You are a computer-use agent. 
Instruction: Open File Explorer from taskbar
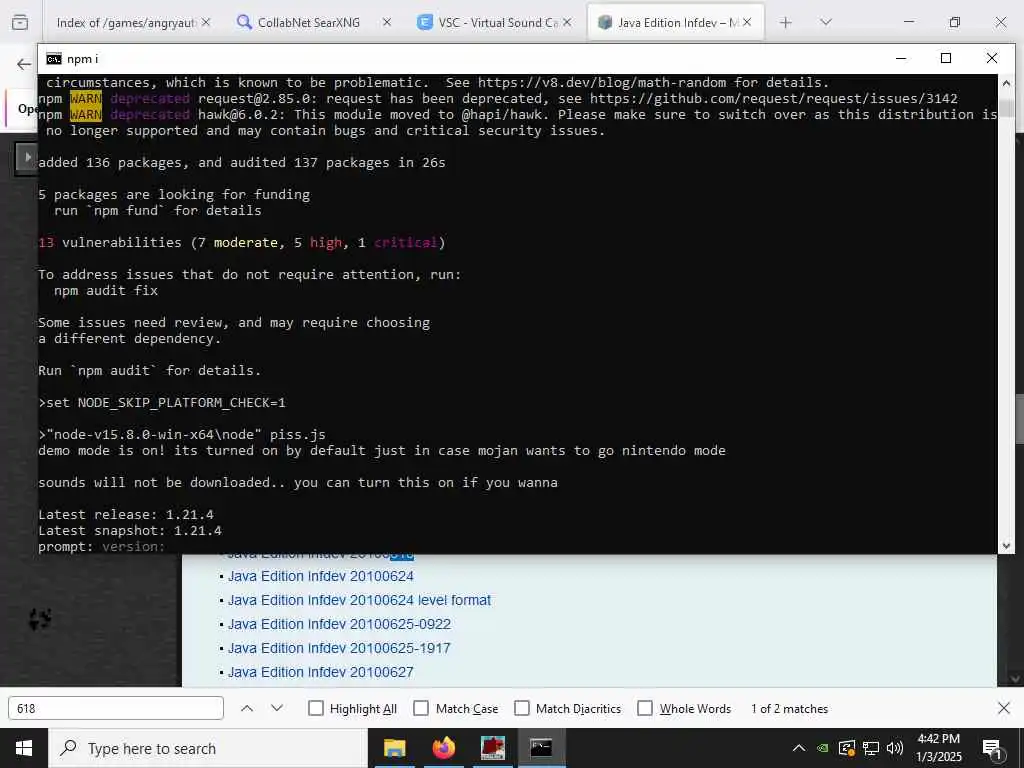(x=394, y=748)
